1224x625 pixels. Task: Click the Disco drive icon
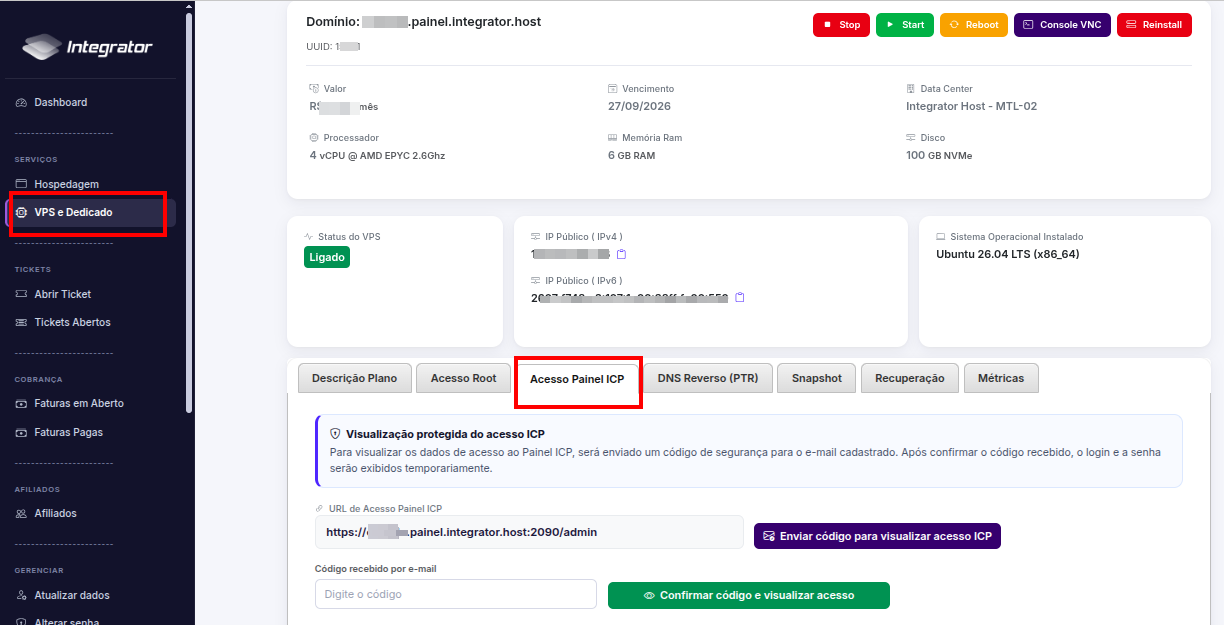[x=911, y=138]
